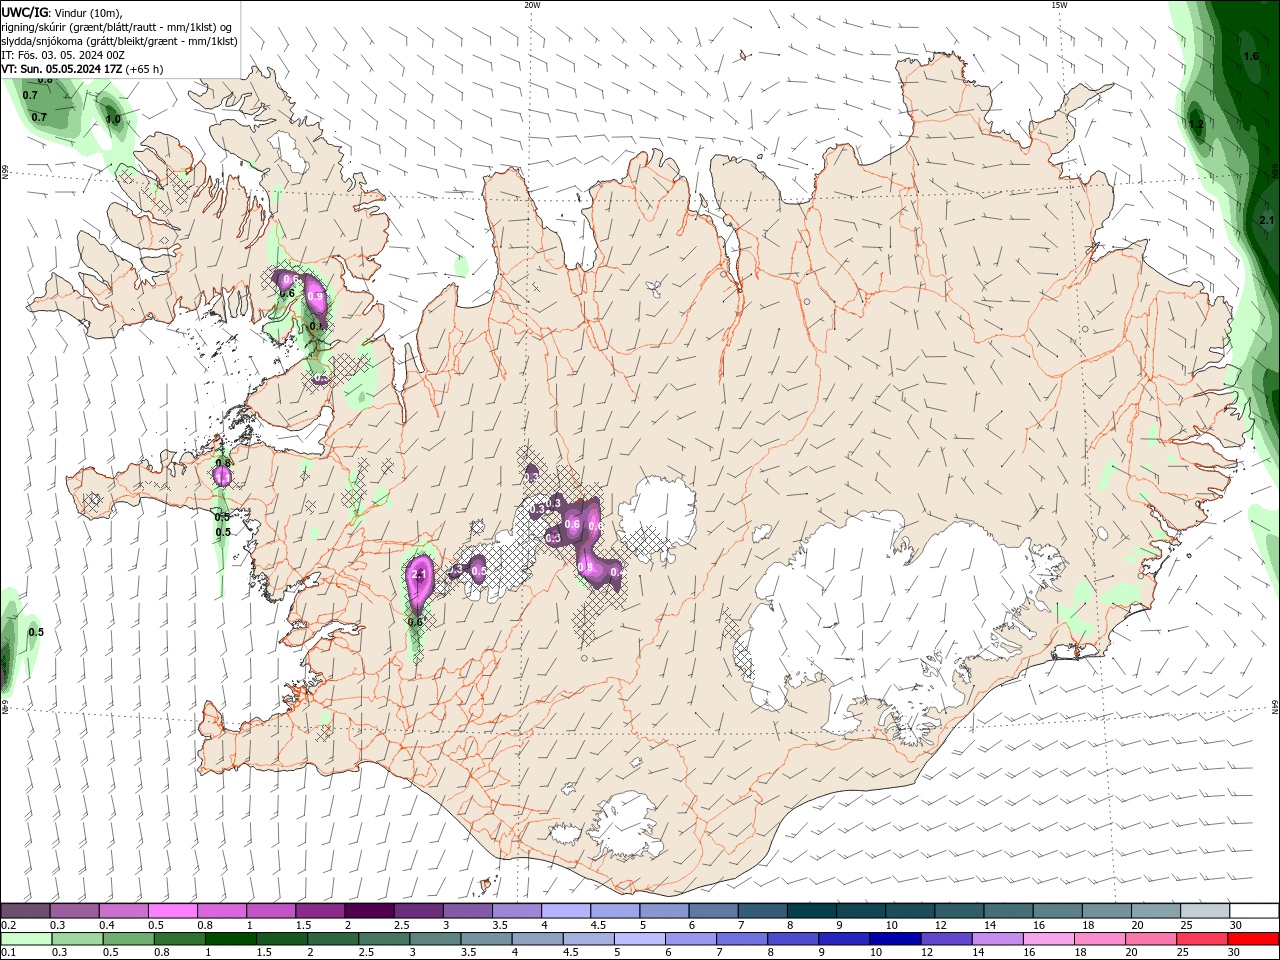Click the '(+65 h)' forecast offset text

[x=145, y=69]
